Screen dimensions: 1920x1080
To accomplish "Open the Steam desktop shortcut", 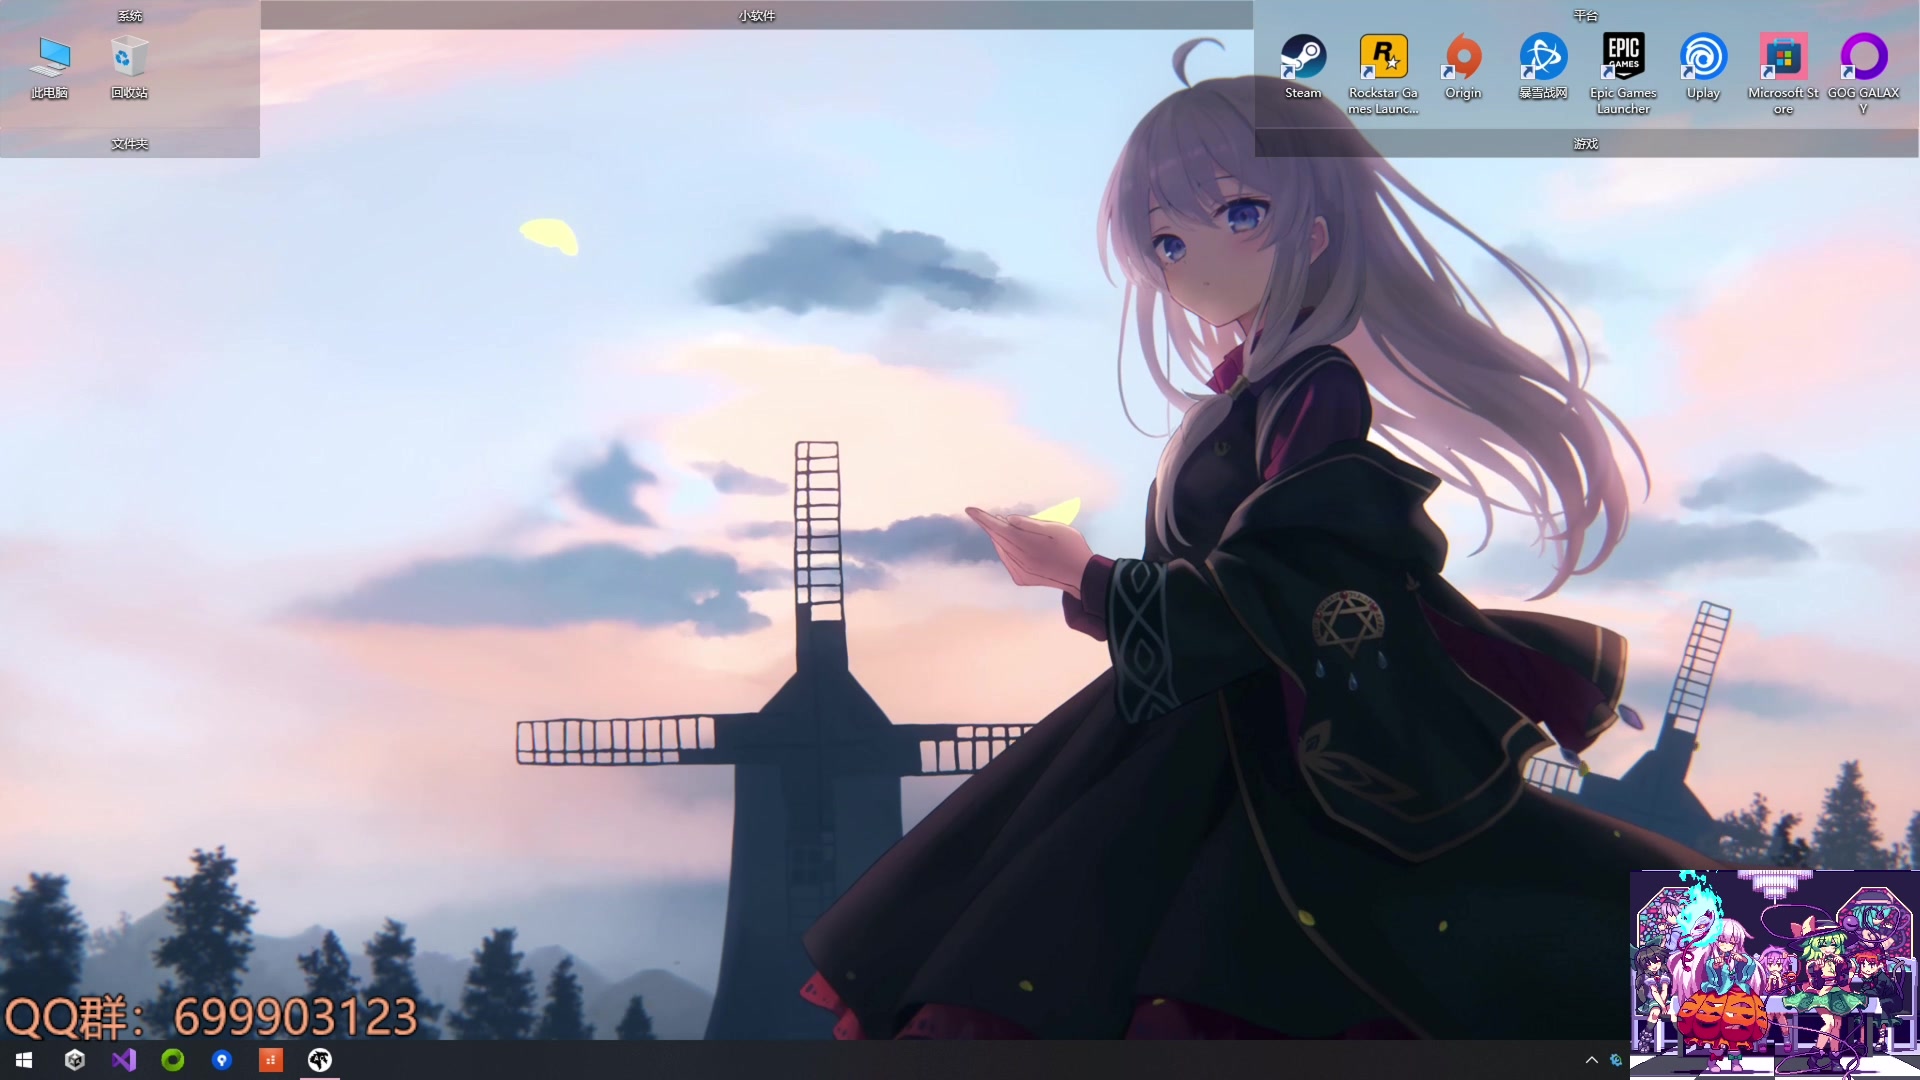I will 1303,58.
